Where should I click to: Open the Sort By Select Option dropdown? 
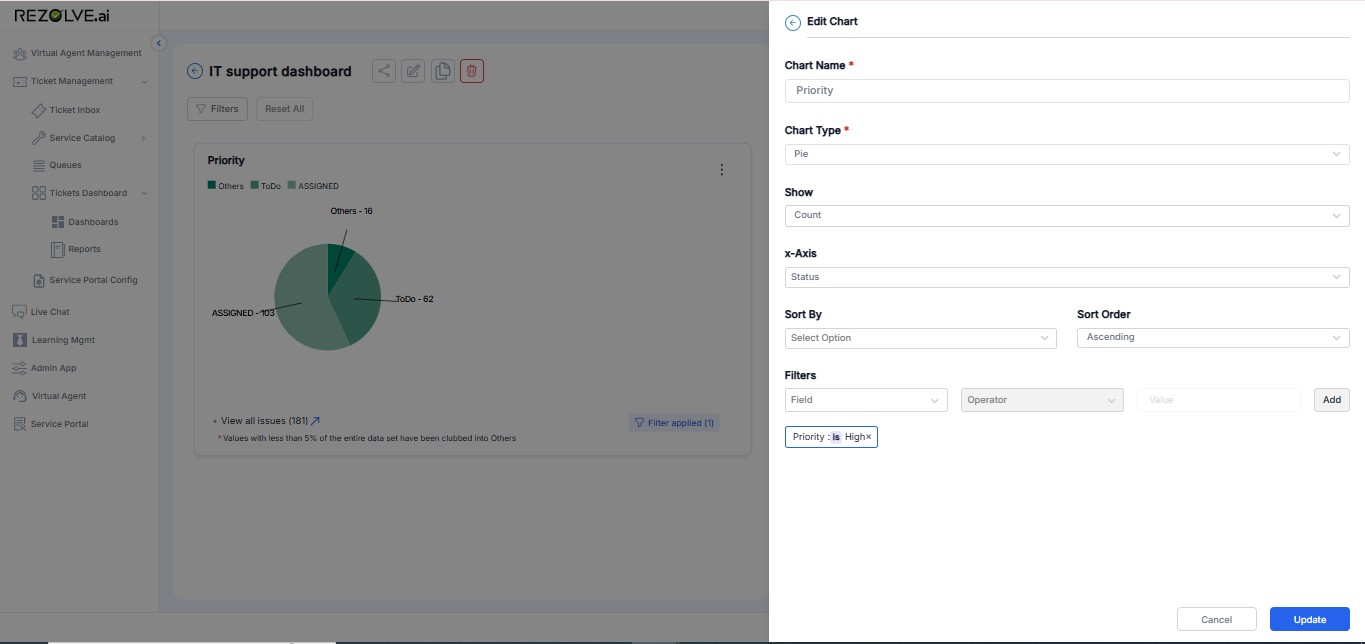920,338
